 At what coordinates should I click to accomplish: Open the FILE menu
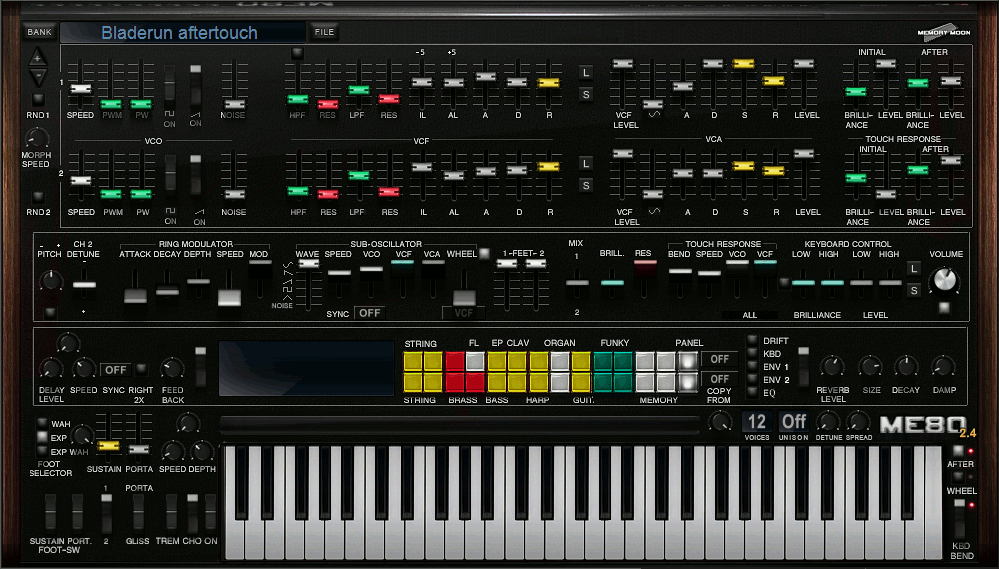[x=325, y=32]
